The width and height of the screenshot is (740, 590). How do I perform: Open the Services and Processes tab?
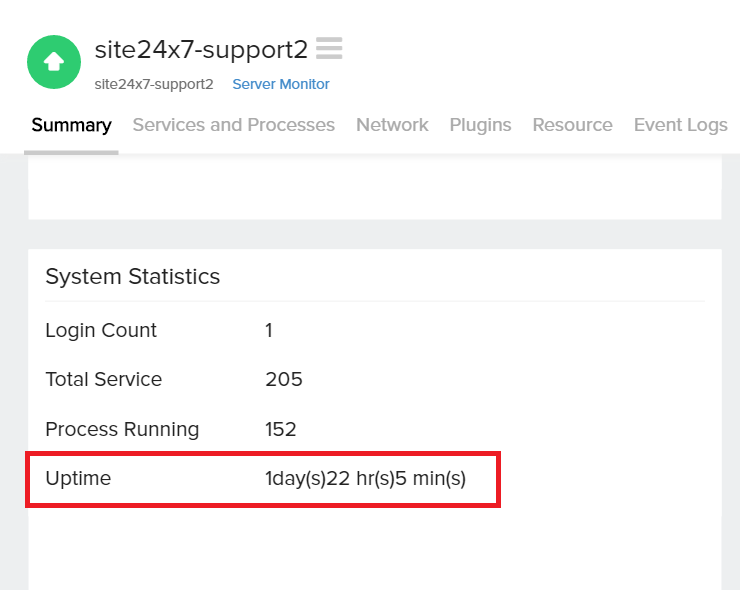click(x=234, y=125)
